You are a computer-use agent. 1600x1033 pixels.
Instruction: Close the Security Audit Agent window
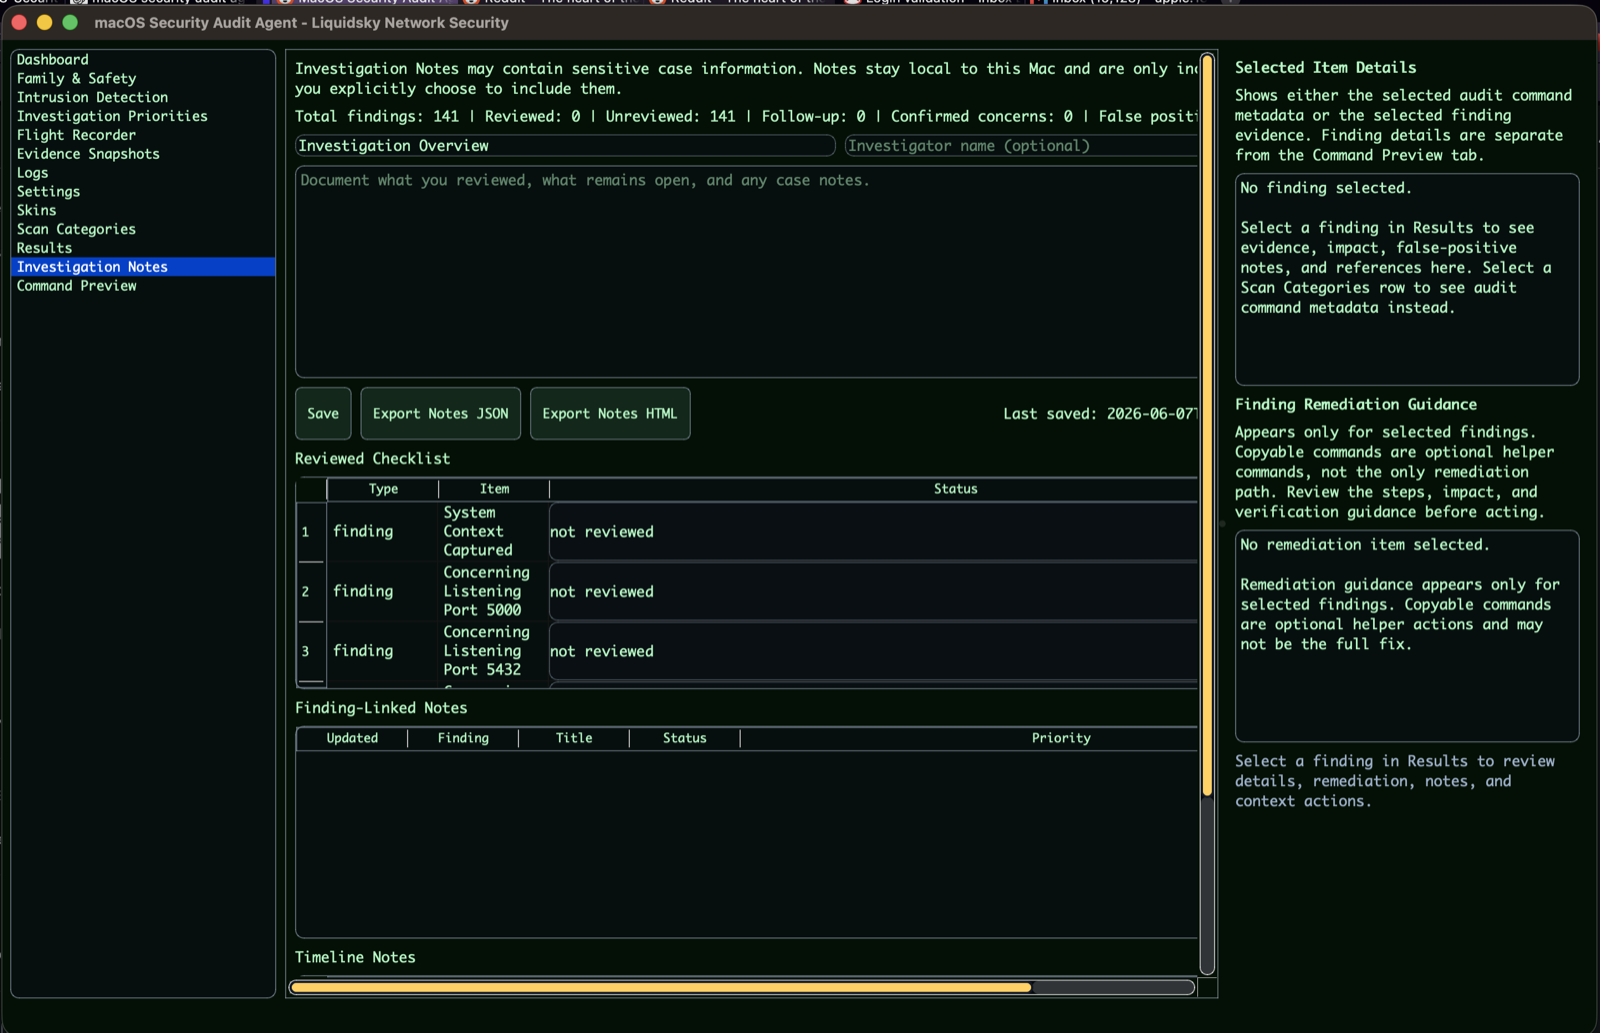coord(19,22)
